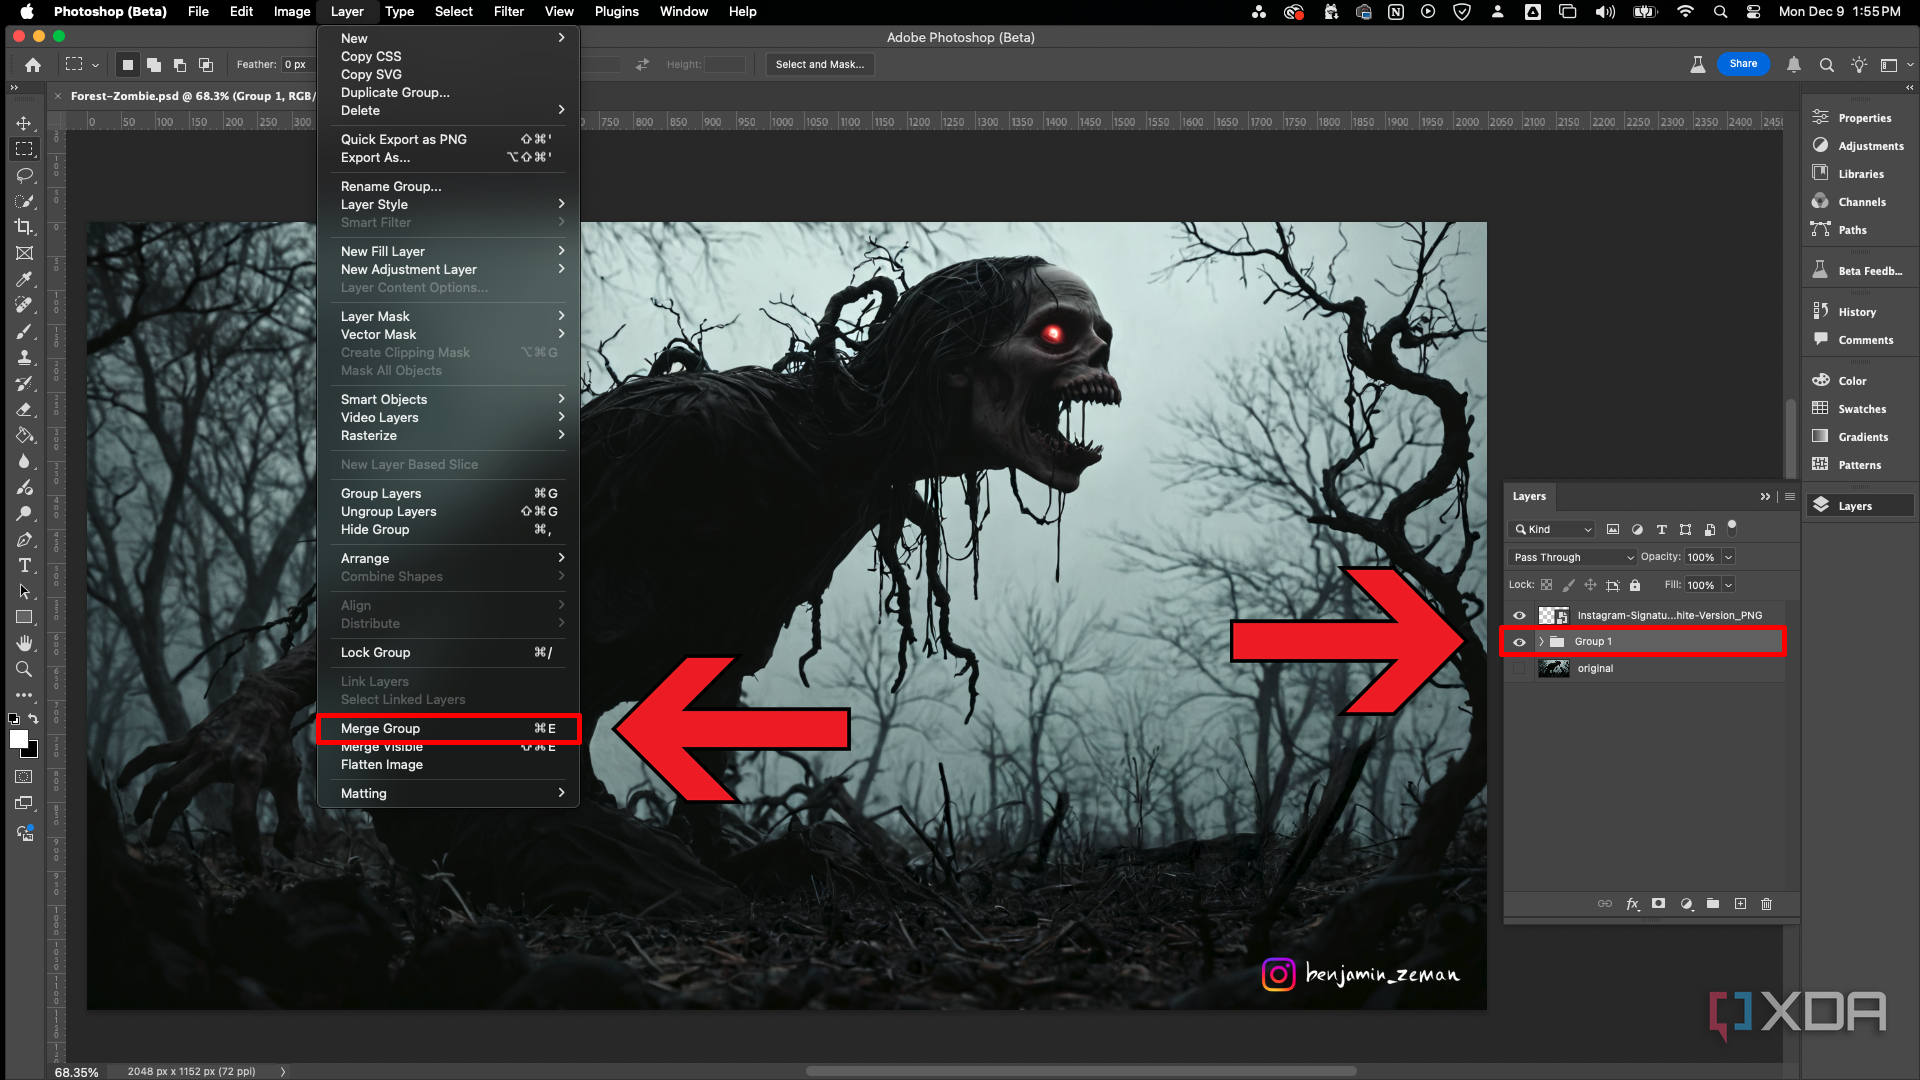Screen dimensions: 1920x1080
Task: Select the Crop tool
Action: [x=24, y=227]
